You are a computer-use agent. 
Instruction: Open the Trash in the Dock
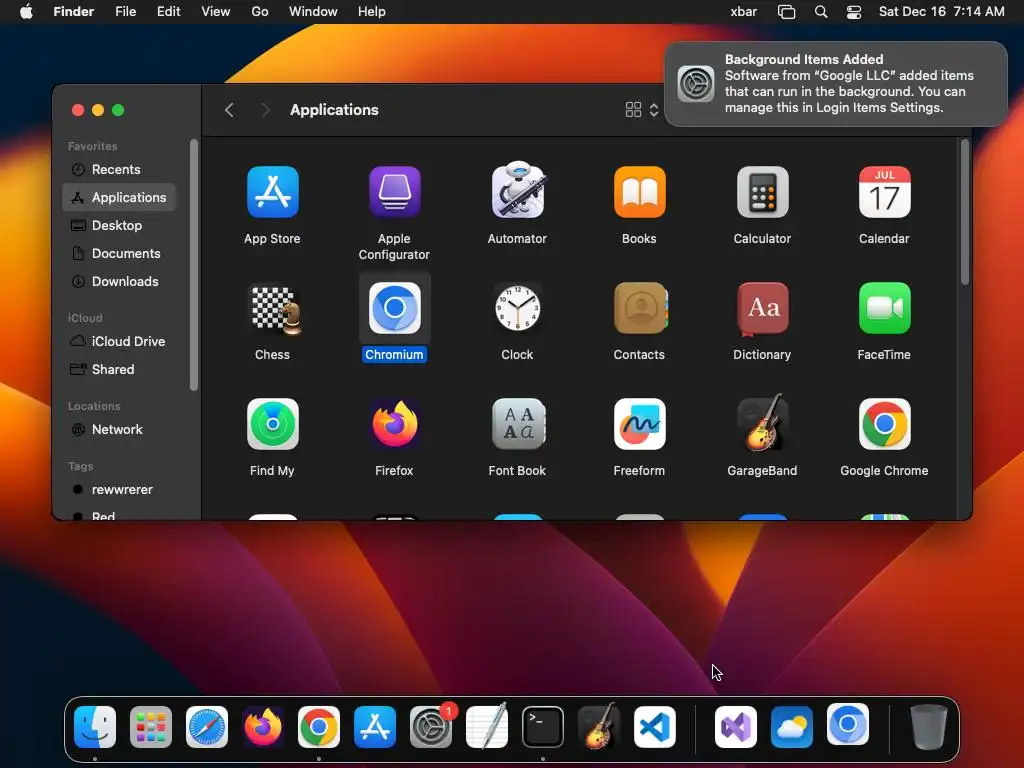click(x=929, y=727)
